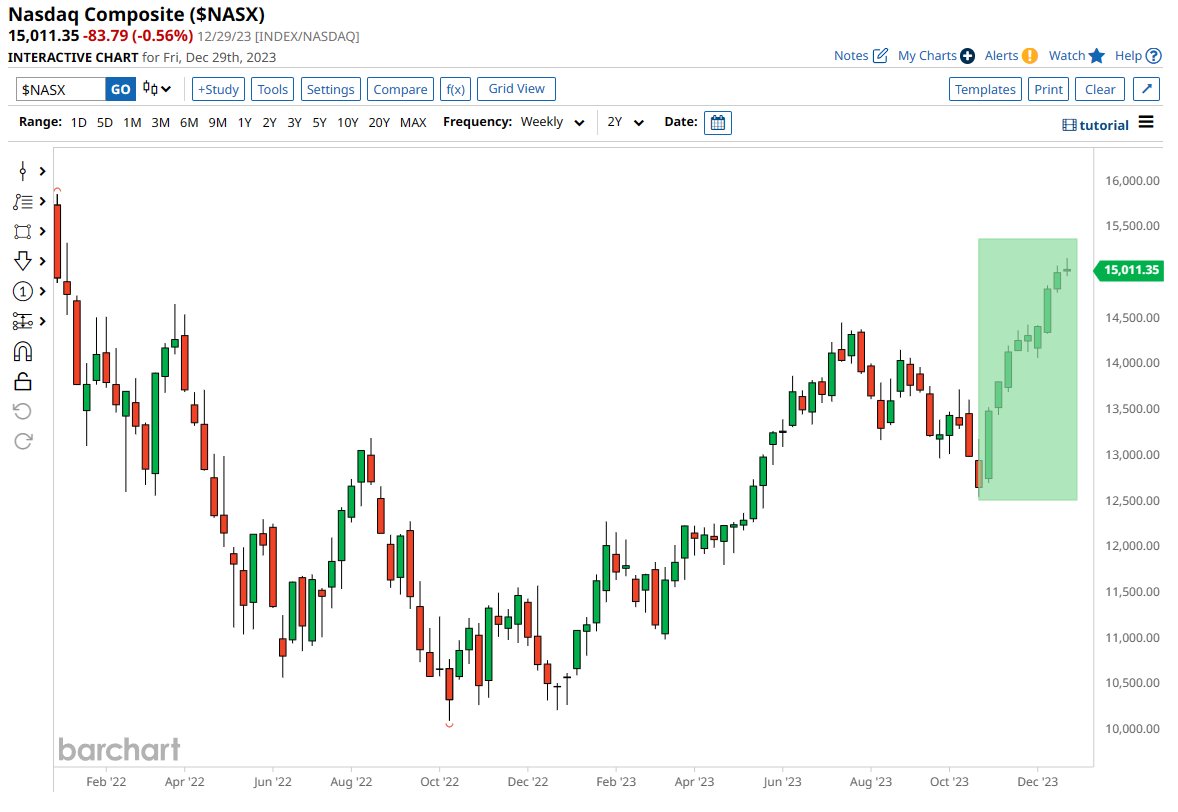Open the Tools menu button

(x=272, y=89)
